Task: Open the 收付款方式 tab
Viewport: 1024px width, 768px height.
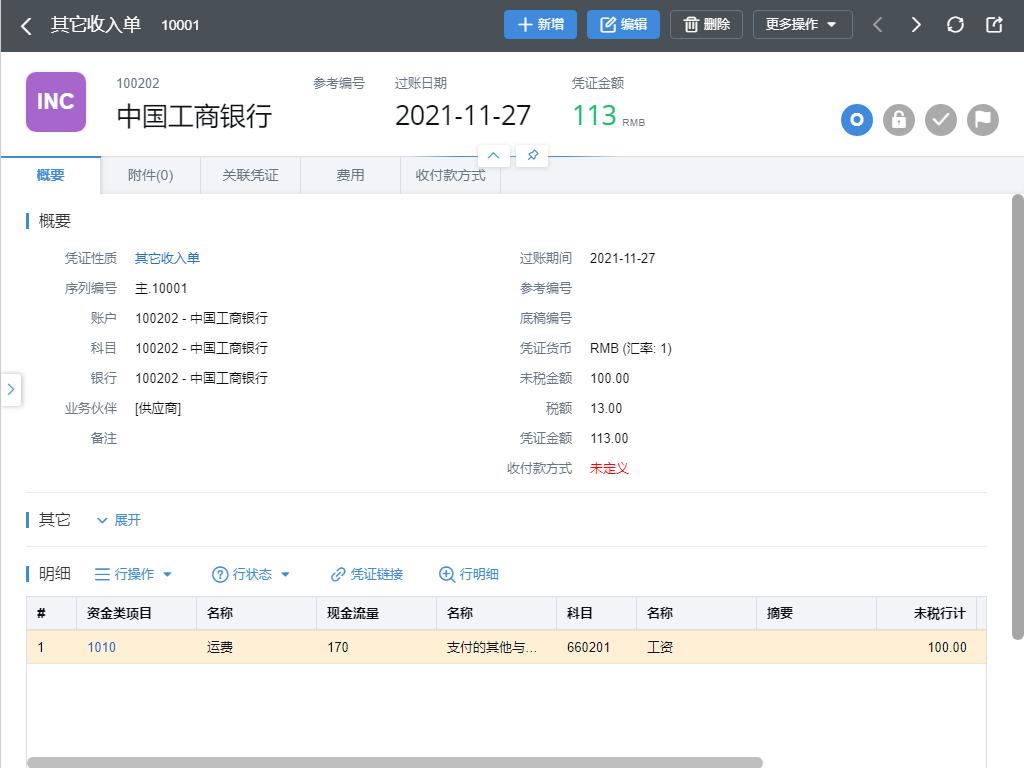Action: point(451,175)
